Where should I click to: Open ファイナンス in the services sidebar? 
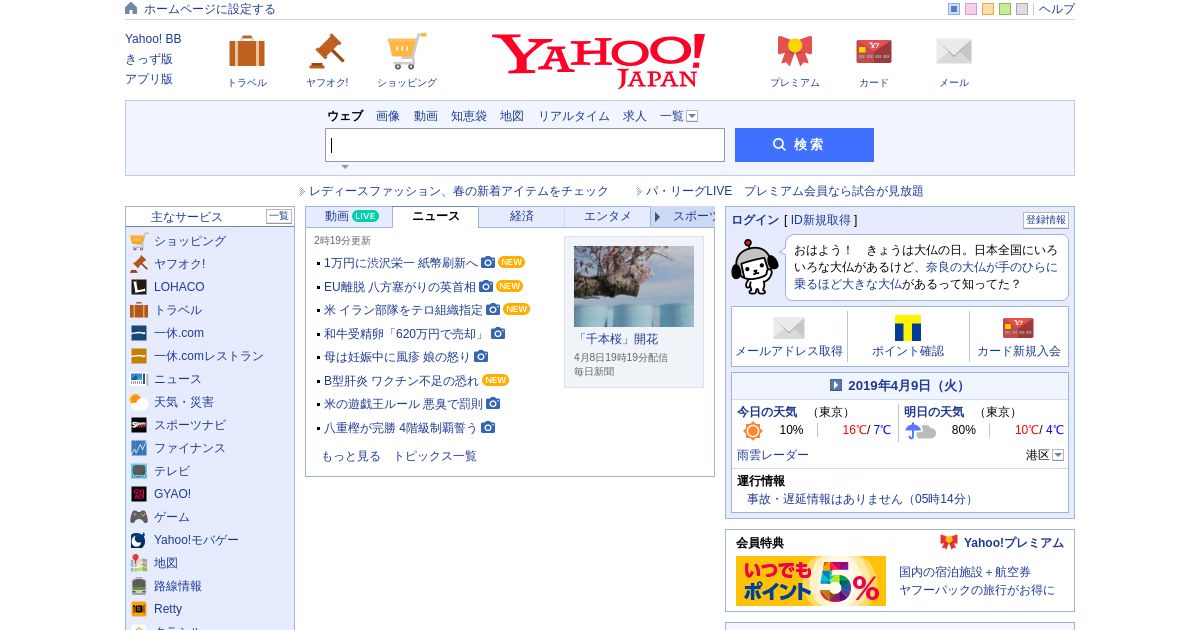190,448
